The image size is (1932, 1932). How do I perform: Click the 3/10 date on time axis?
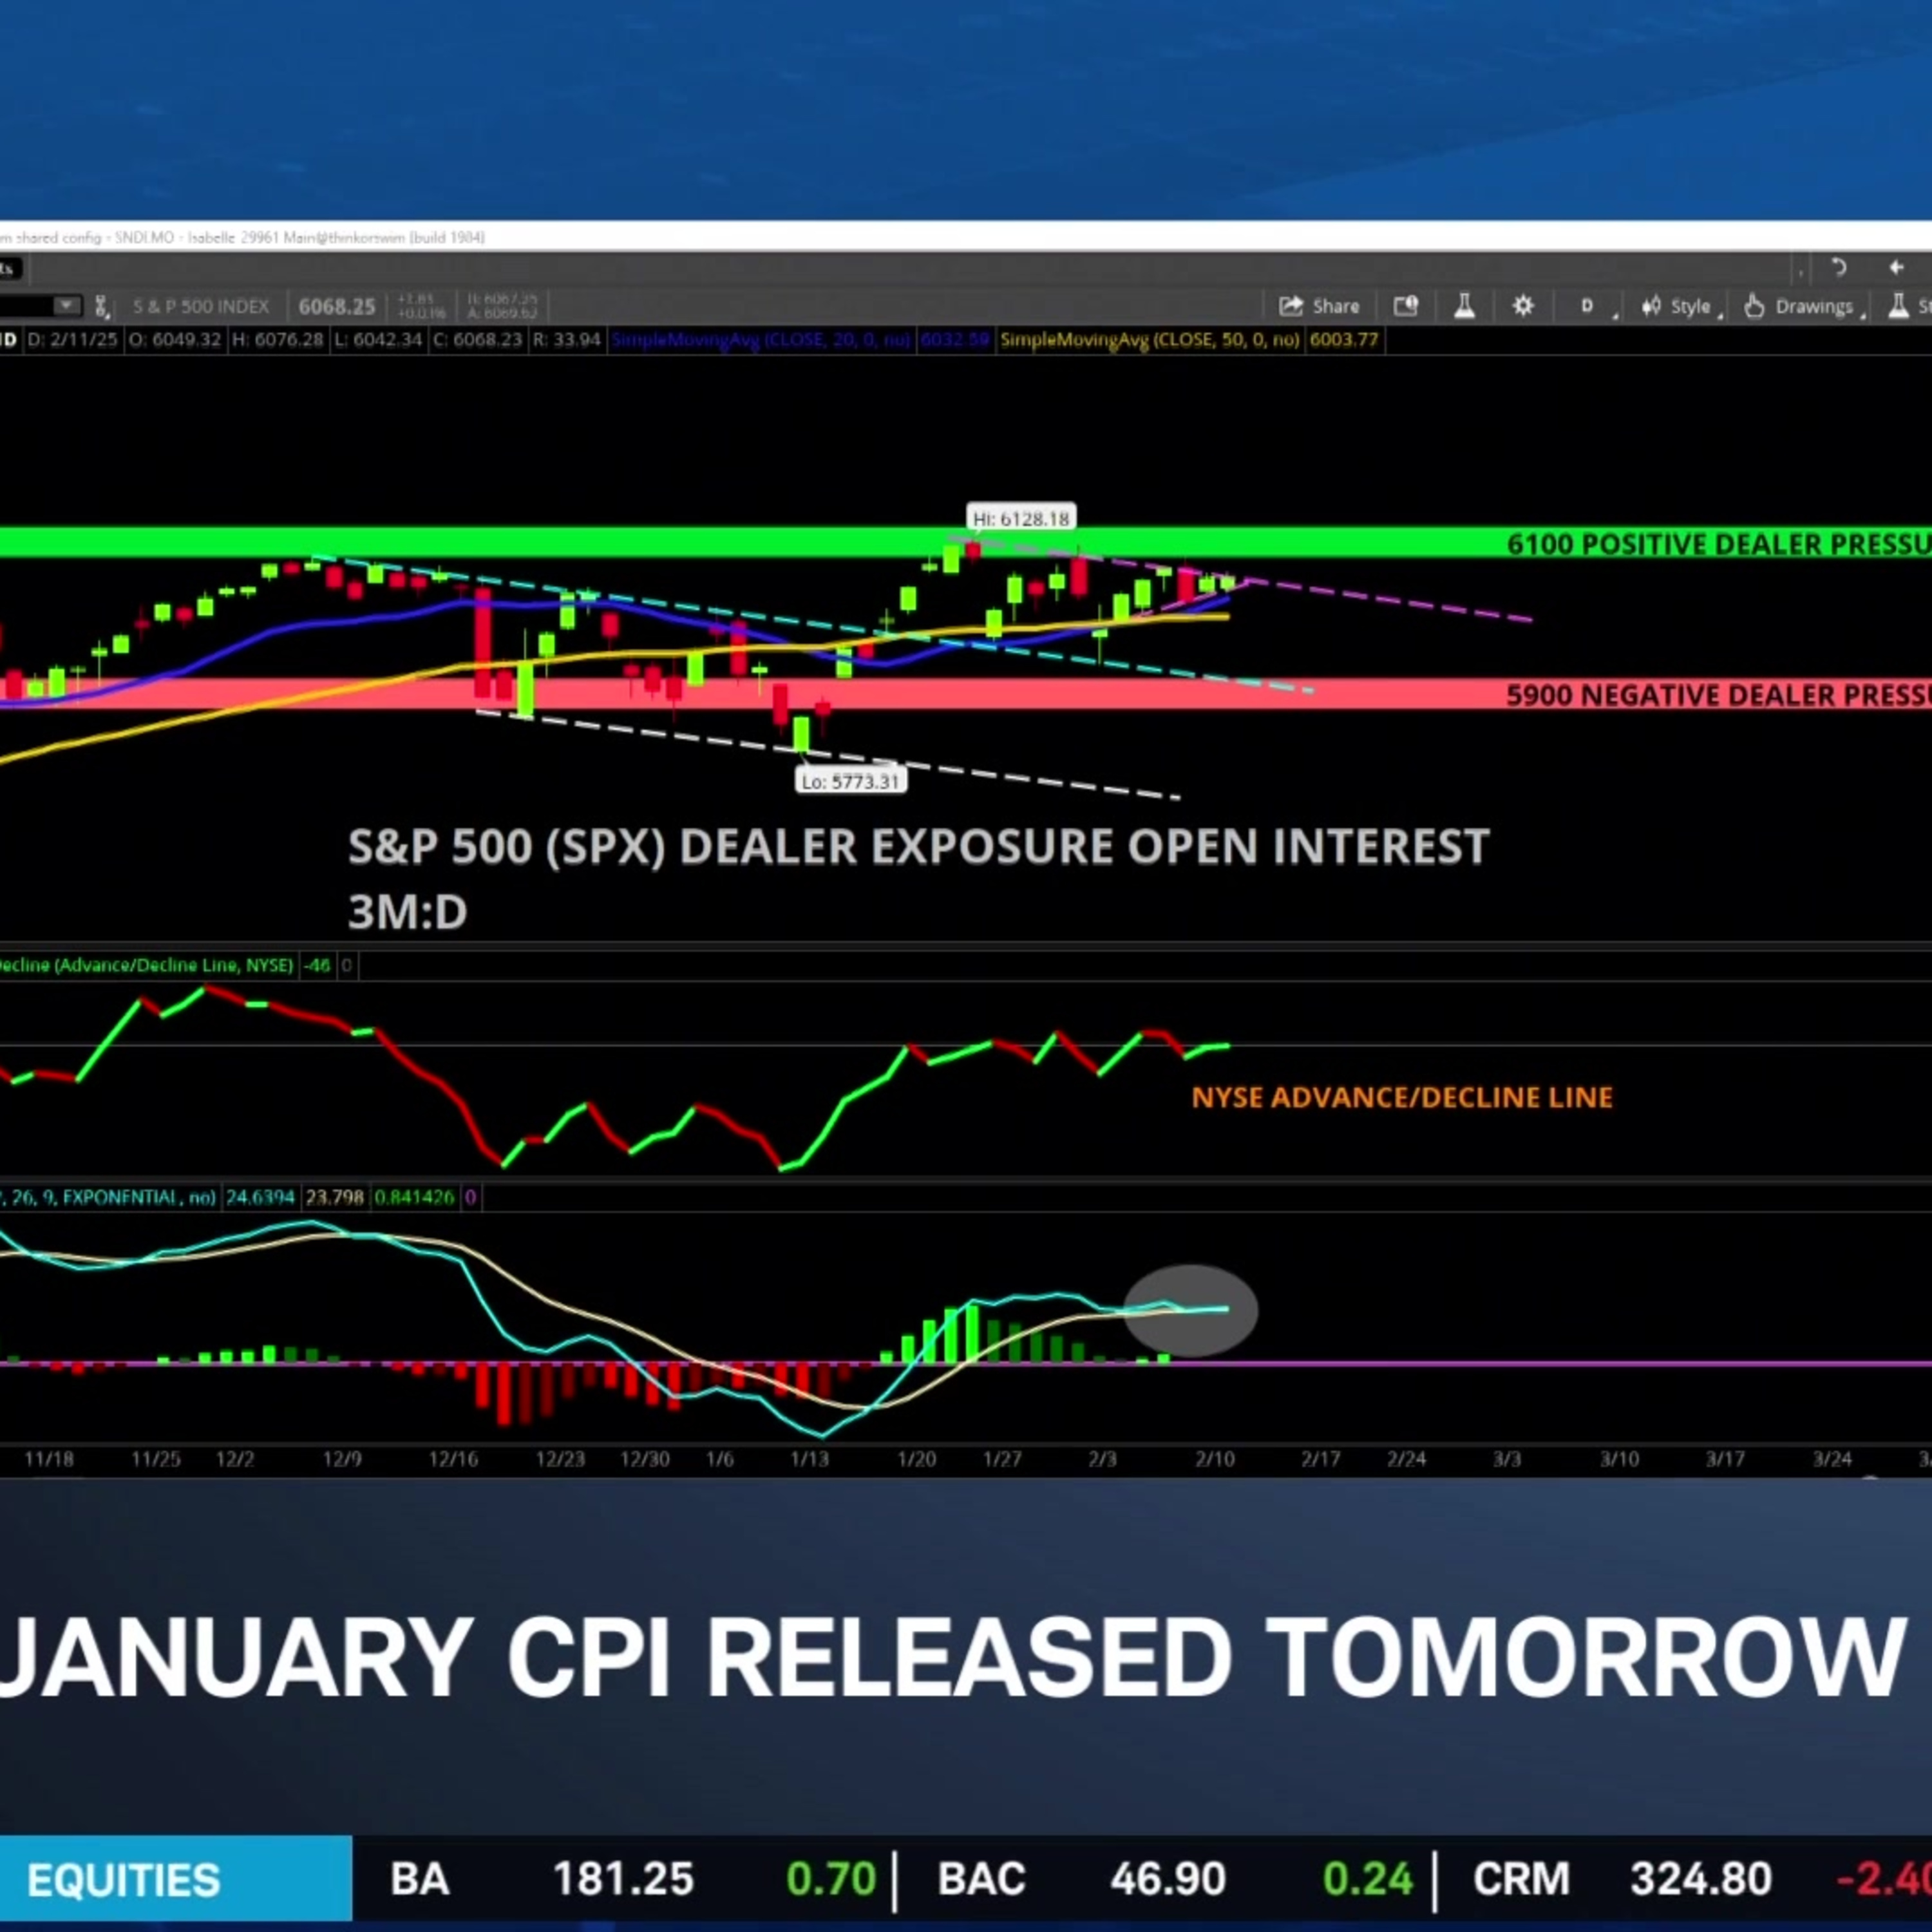1619,1459
